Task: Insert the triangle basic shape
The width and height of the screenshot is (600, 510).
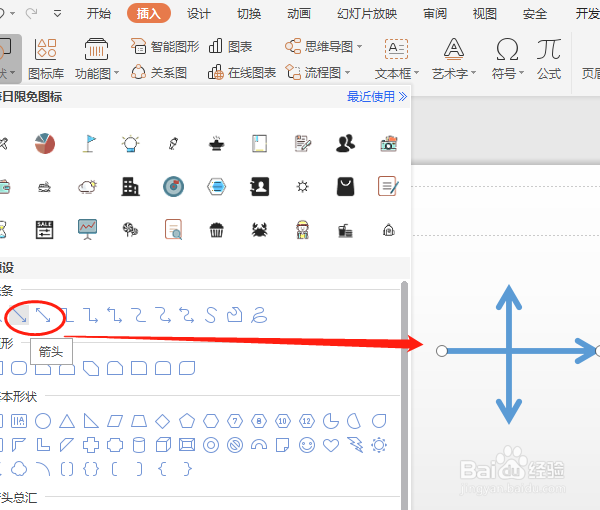Action: click(67, 421)
